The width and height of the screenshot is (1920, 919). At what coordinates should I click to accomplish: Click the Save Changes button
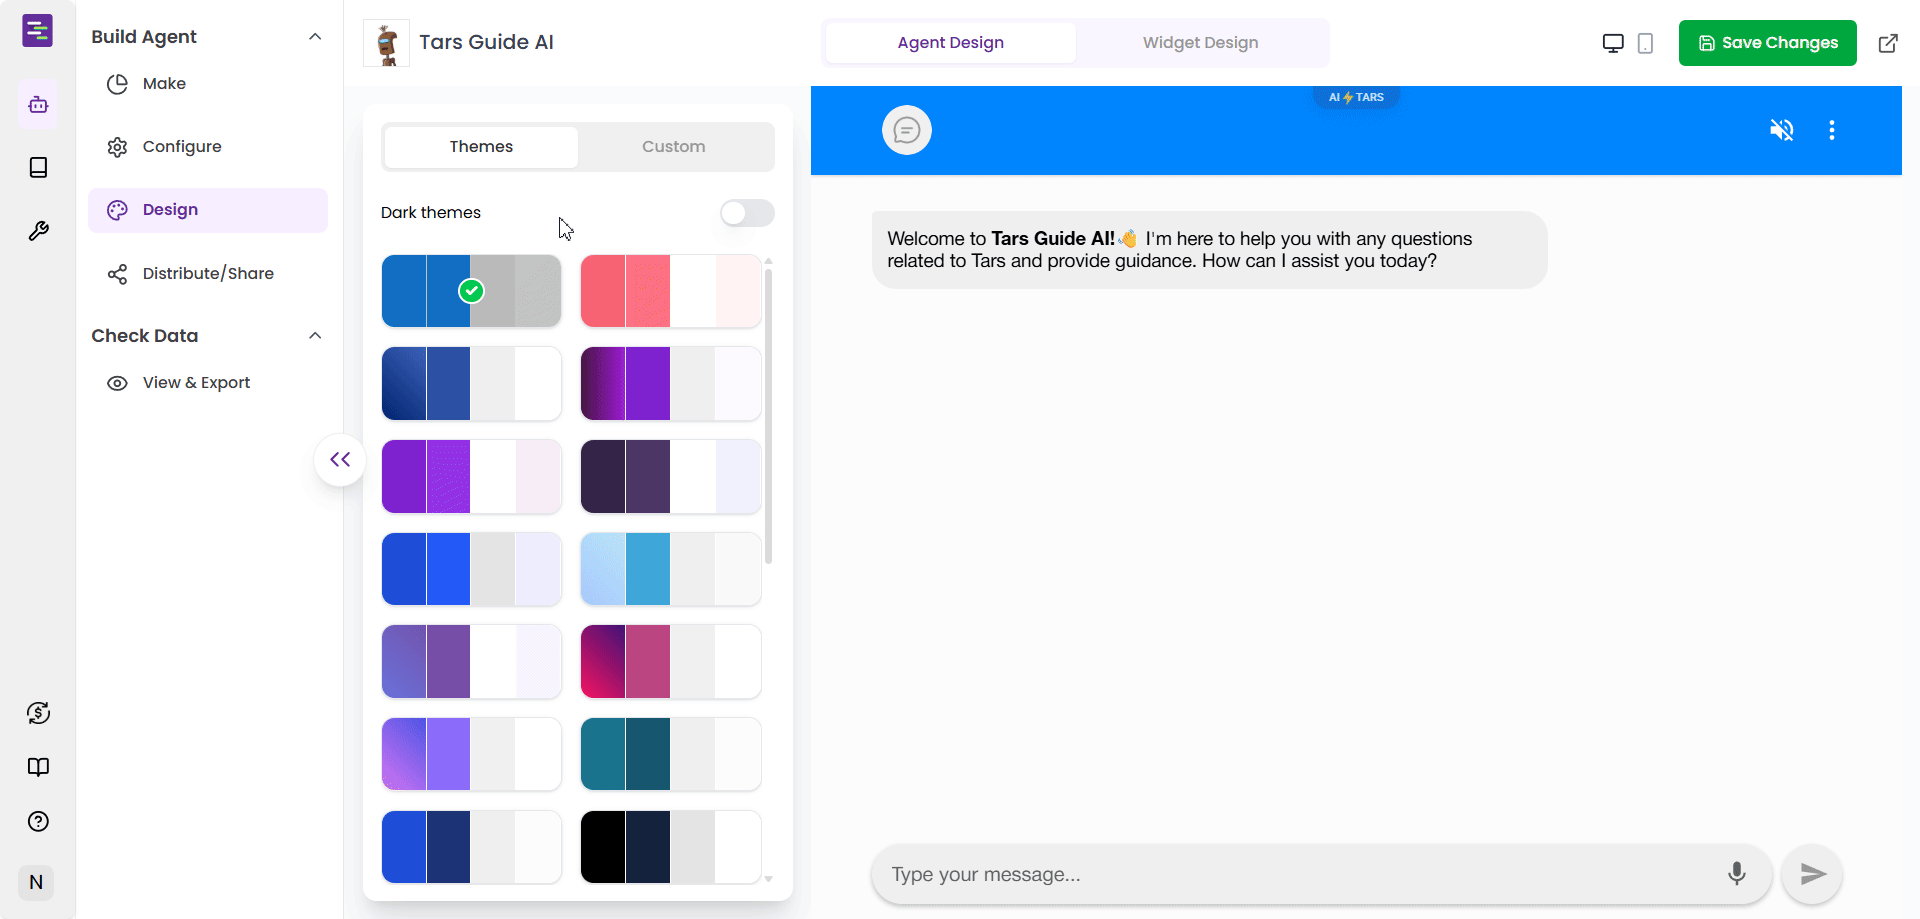[x=1767, y=43]
